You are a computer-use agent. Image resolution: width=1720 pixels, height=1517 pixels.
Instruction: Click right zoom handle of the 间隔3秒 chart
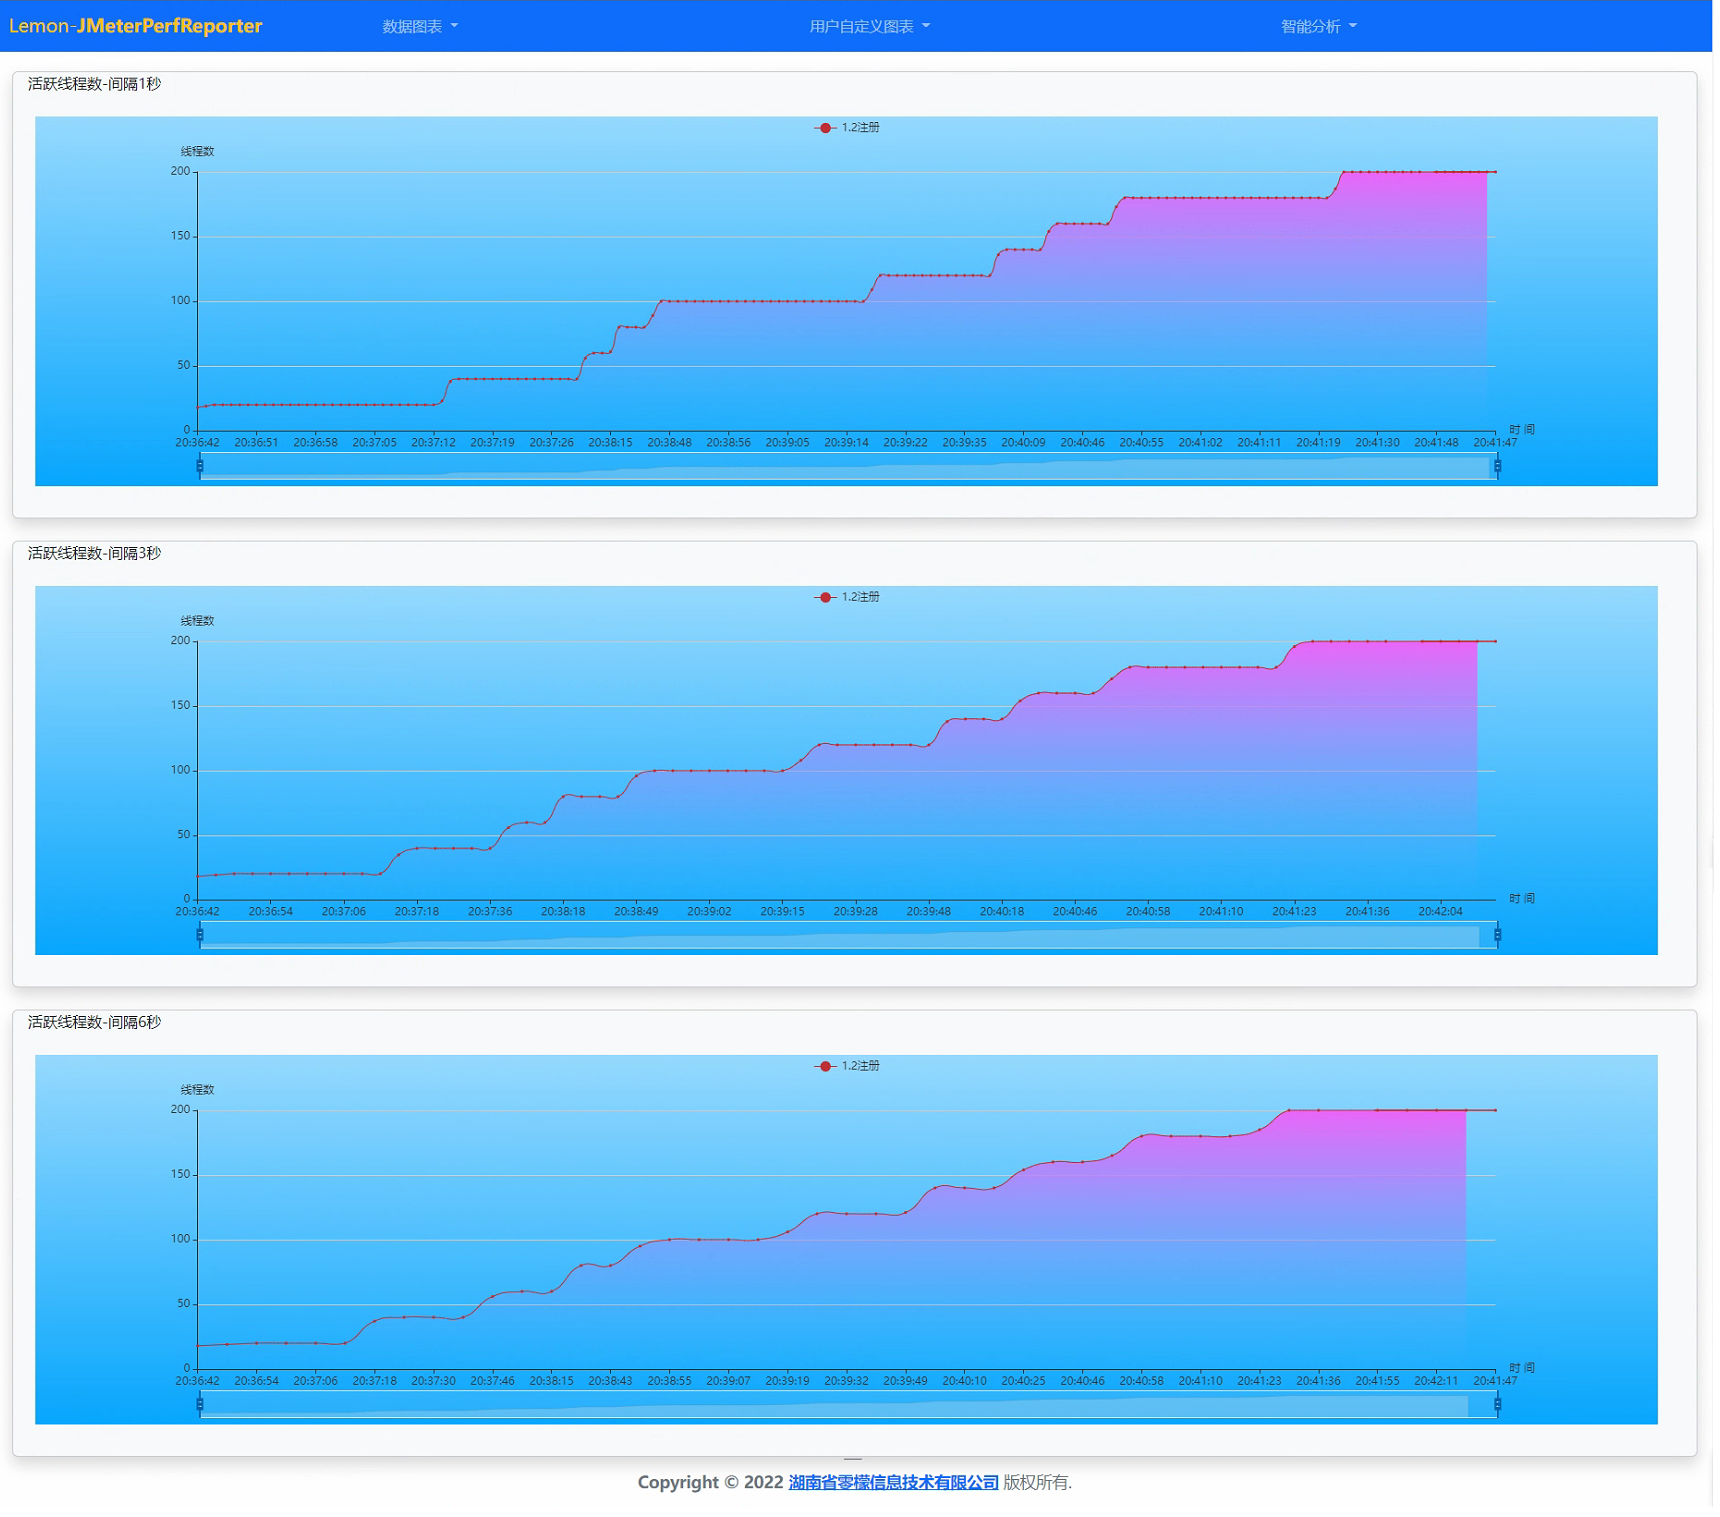1497,935
